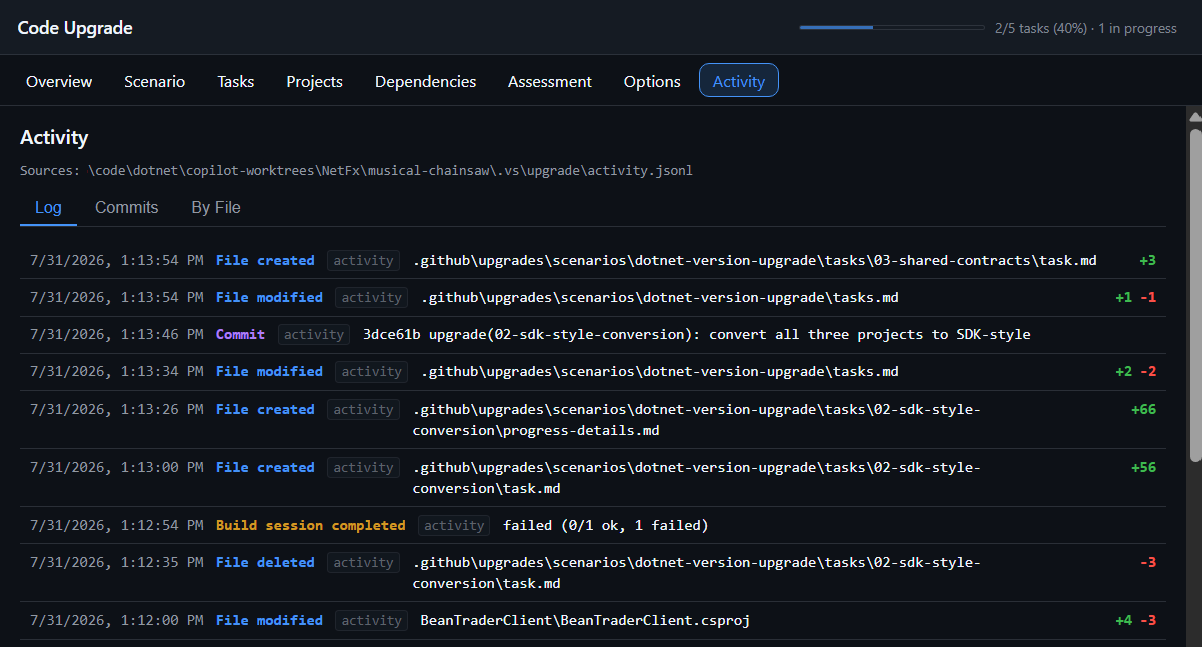Click the 1:12:35 PM timestamp
This screenshot has height=647, width=1202.
117,562
